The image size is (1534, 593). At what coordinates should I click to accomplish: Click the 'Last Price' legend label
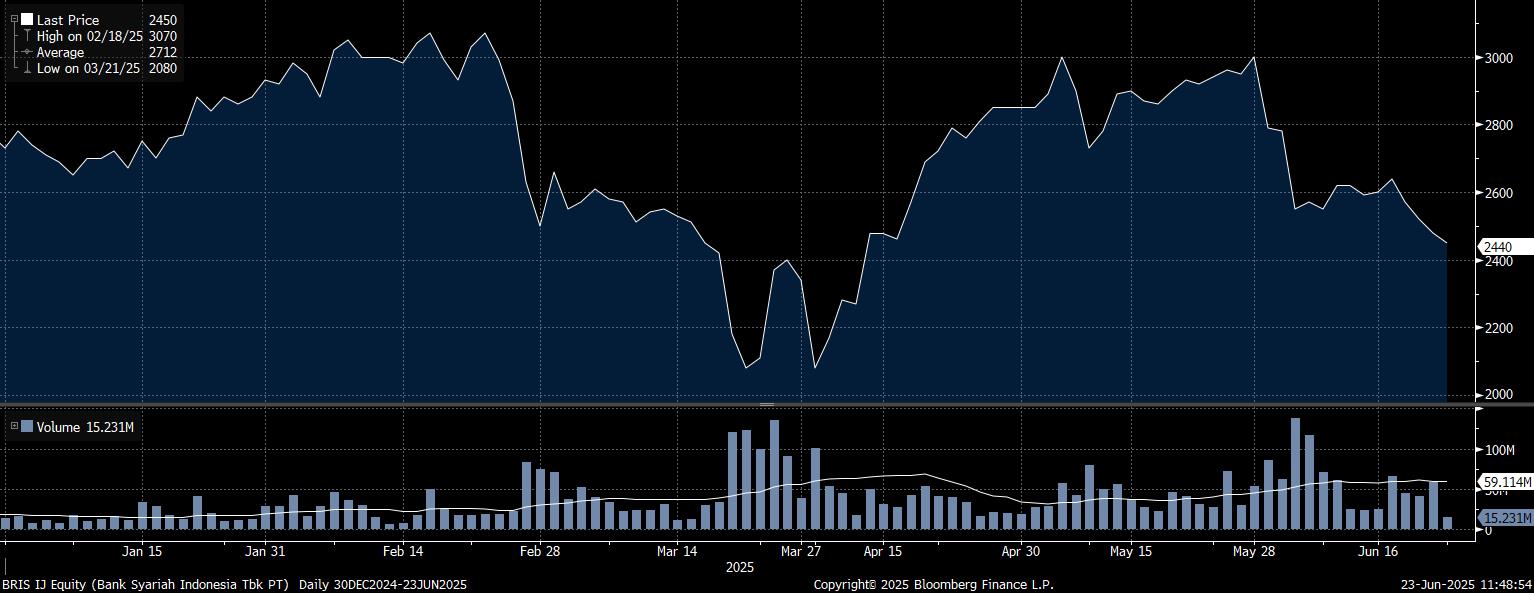click(66, 19)
